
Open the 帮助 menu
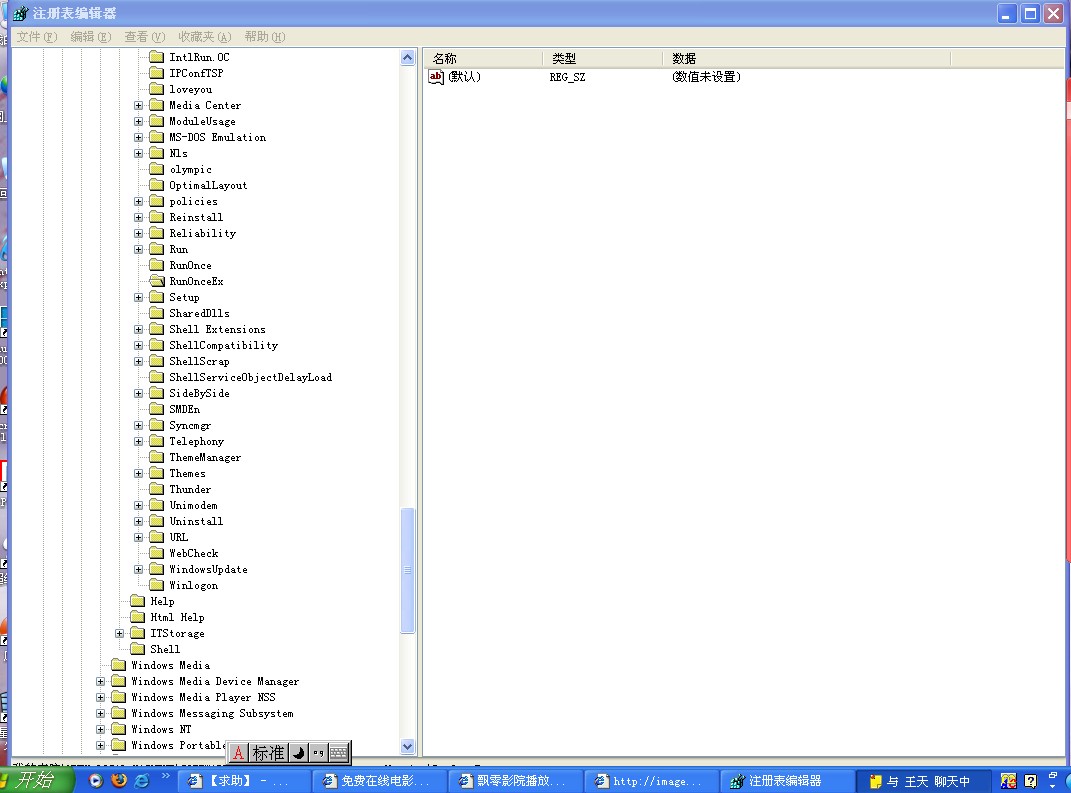tap(264, 37)
